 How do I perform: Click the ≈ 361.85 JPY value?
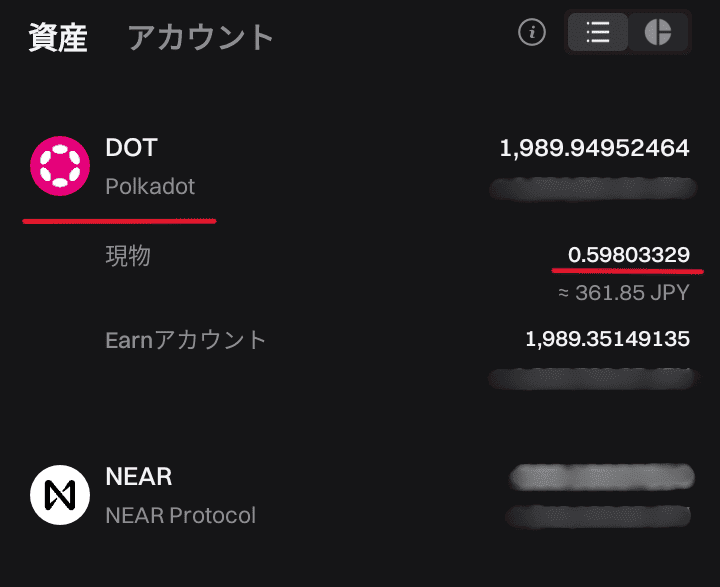(624, 296)
